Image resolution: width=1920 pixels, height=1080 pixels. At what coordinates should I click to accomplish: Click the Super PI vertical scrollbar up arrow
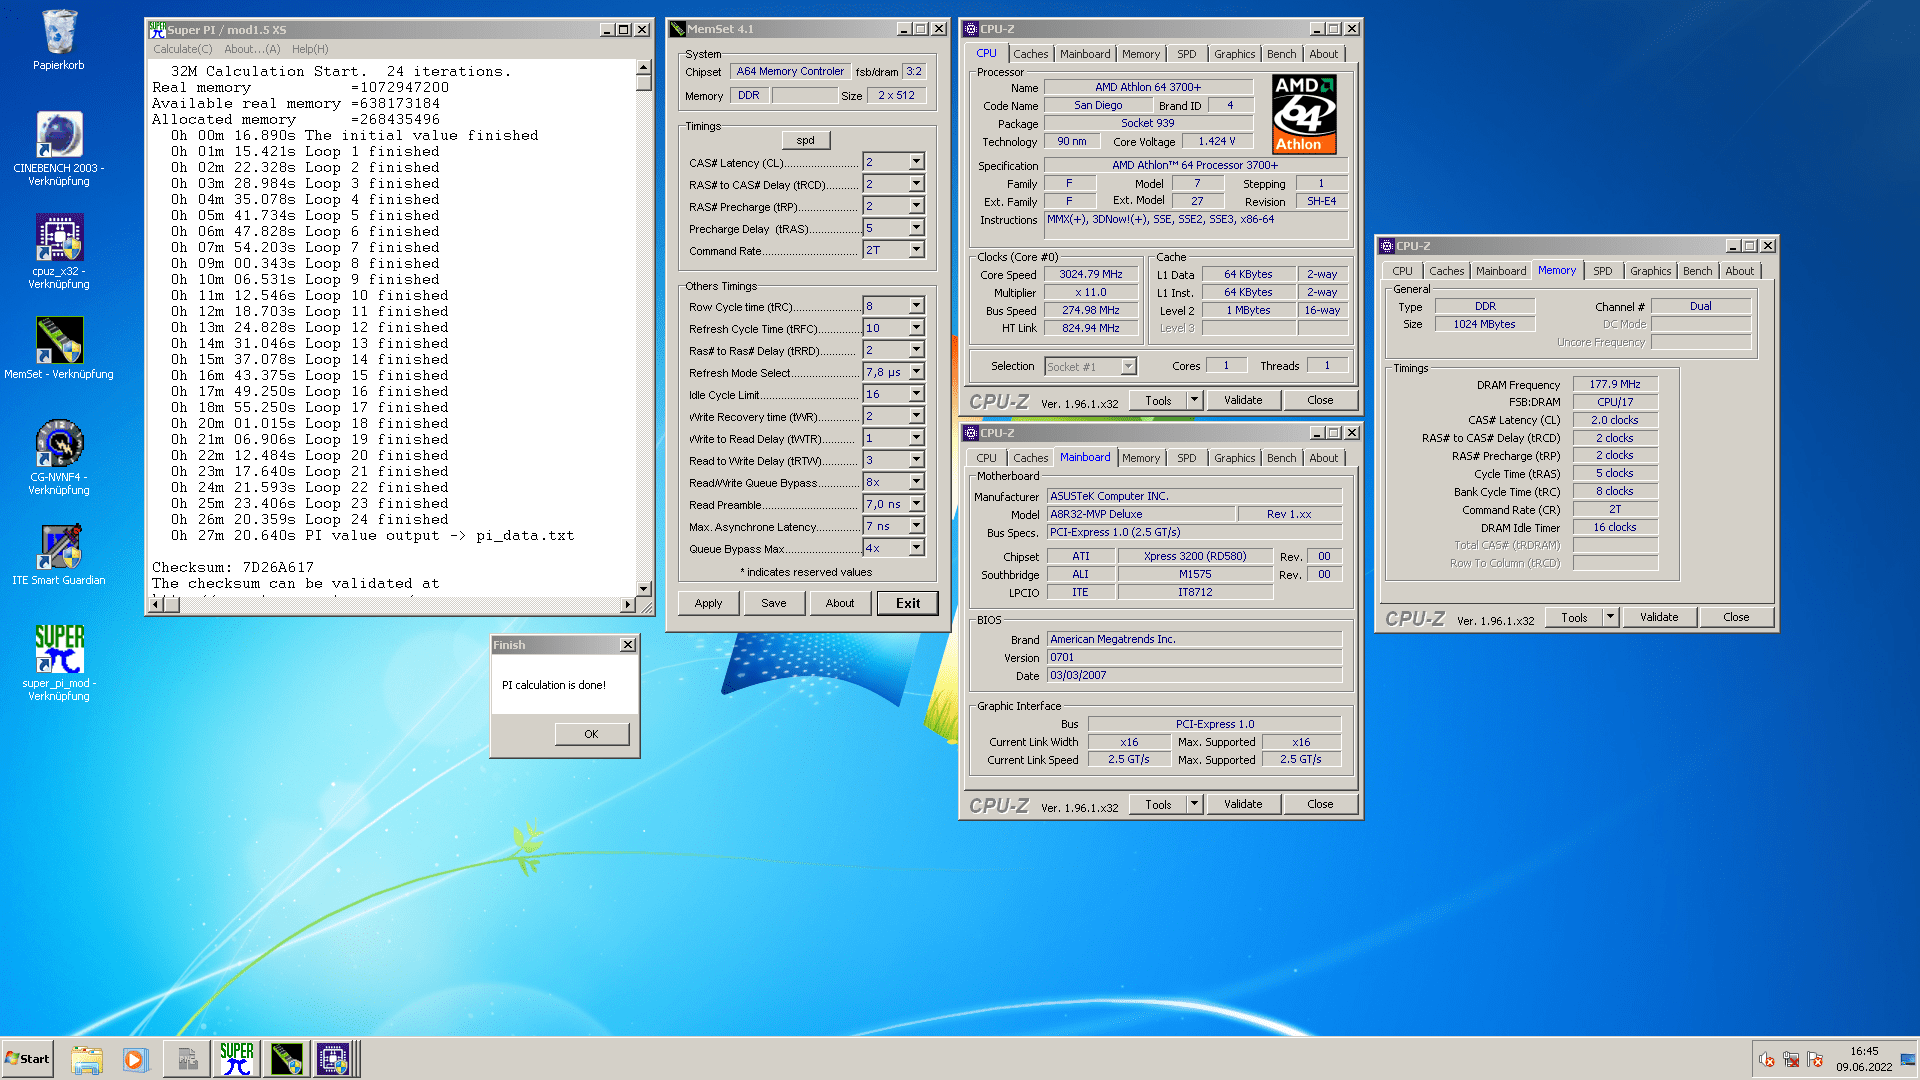[644, 67]
